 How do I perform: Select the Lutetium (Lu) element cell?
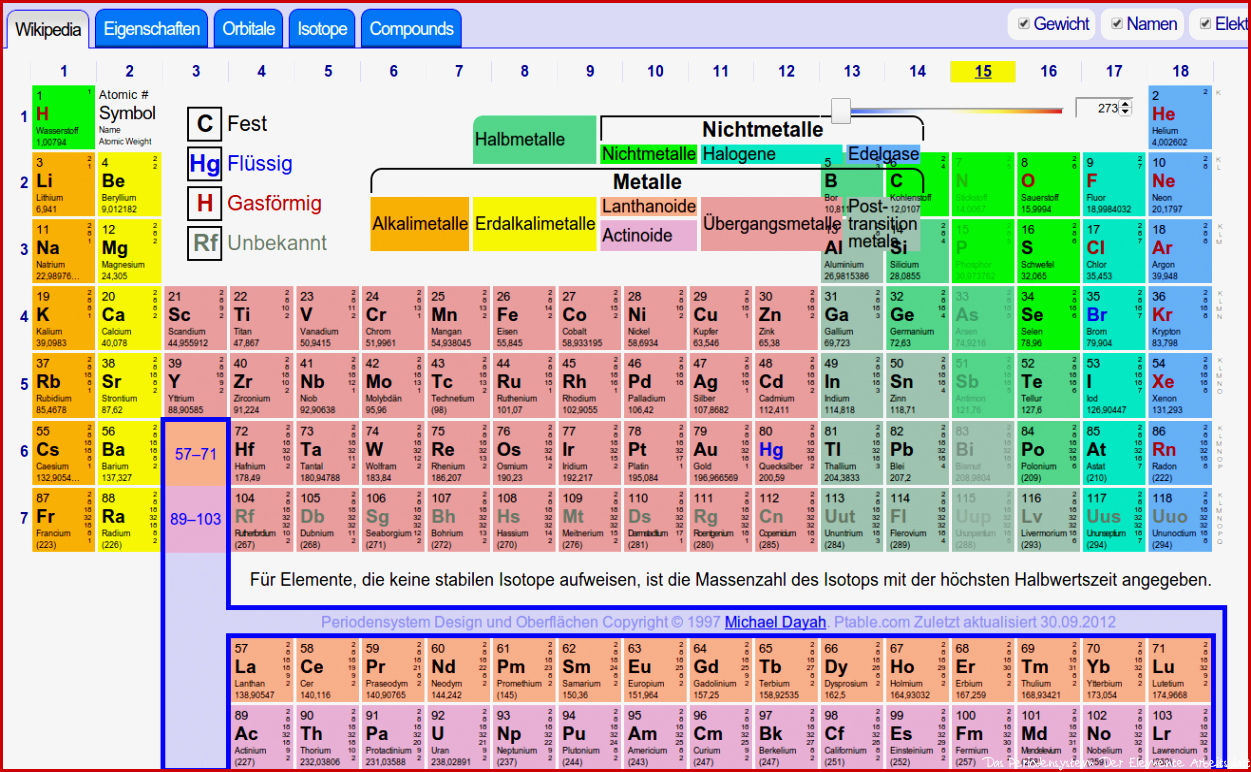(1180, 670)
